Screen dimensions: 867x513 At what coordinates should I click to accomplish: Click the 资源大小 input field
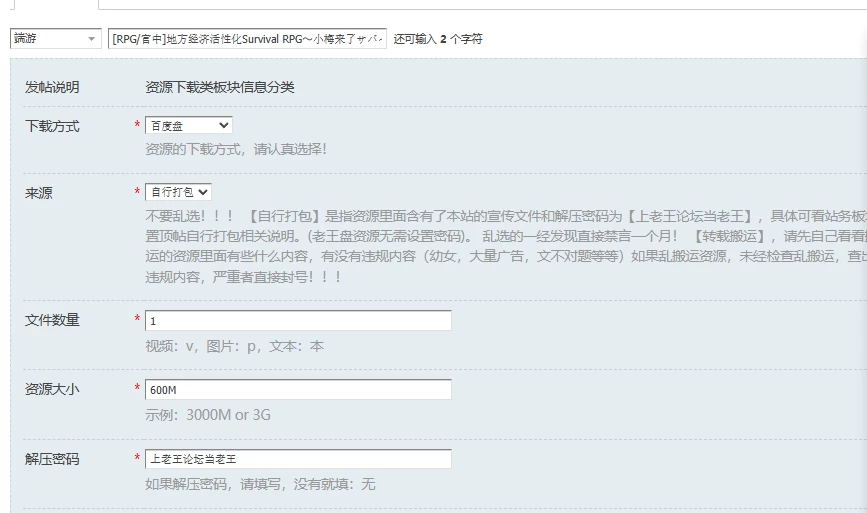298,390
